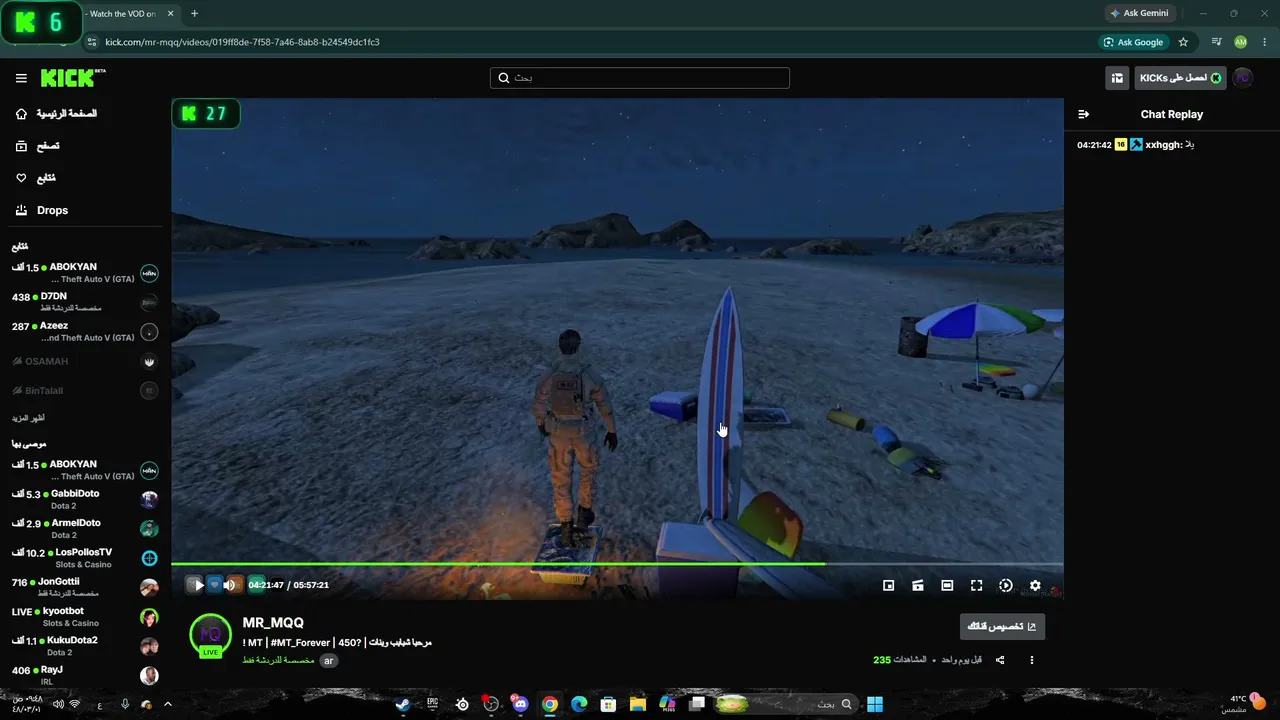Expand following list with أظهر المزيد
The width and height of the screenshot is (1280, 720).
28,418
